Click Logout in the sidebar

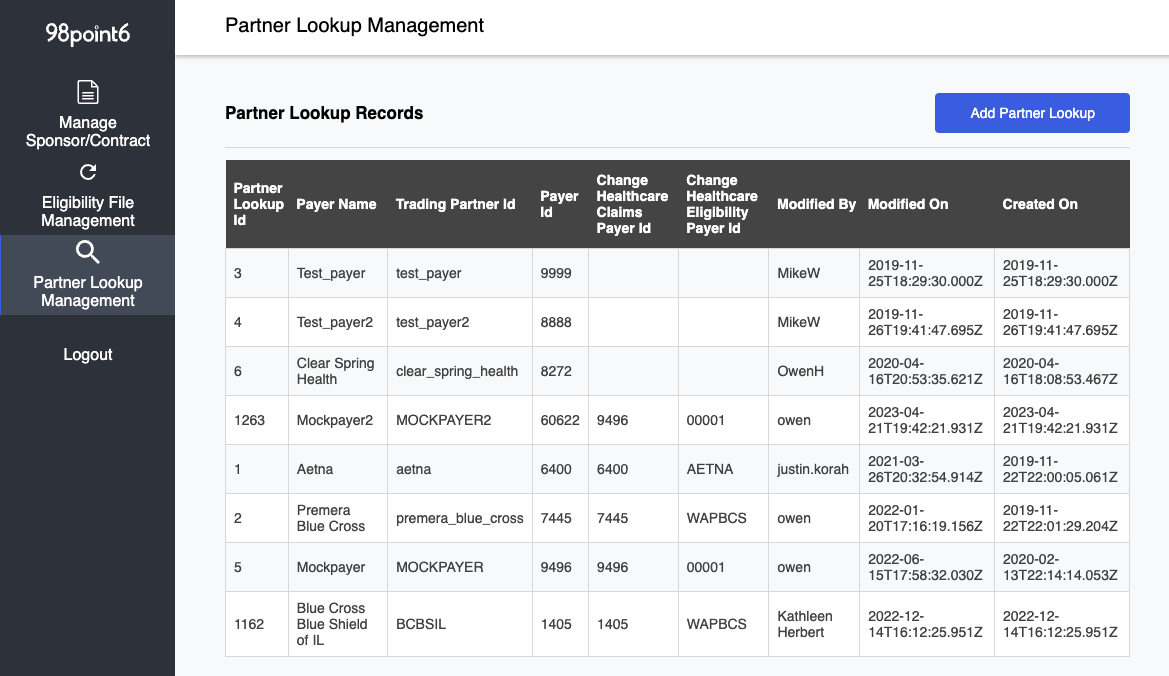(88, 355)
